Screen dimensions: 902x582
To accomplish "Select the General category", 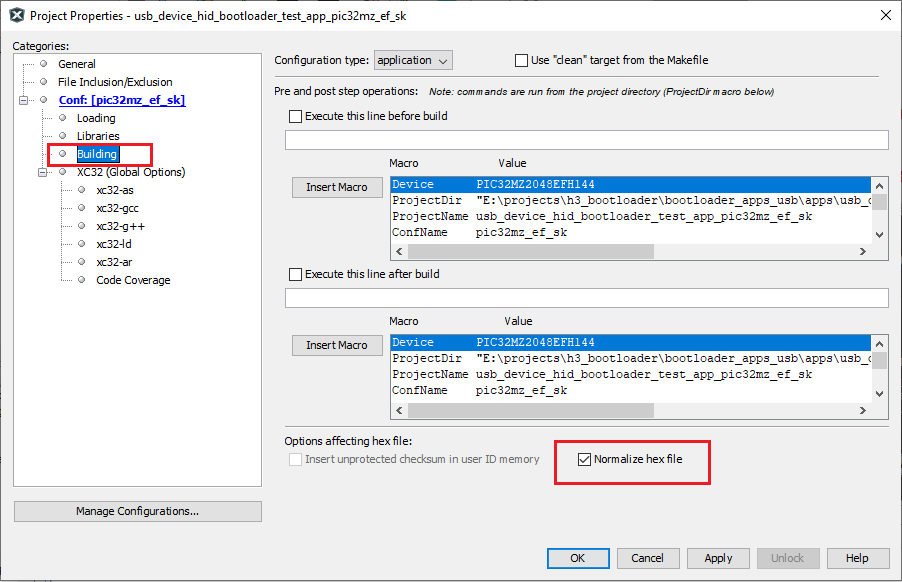I will click(x=77, y=63).
